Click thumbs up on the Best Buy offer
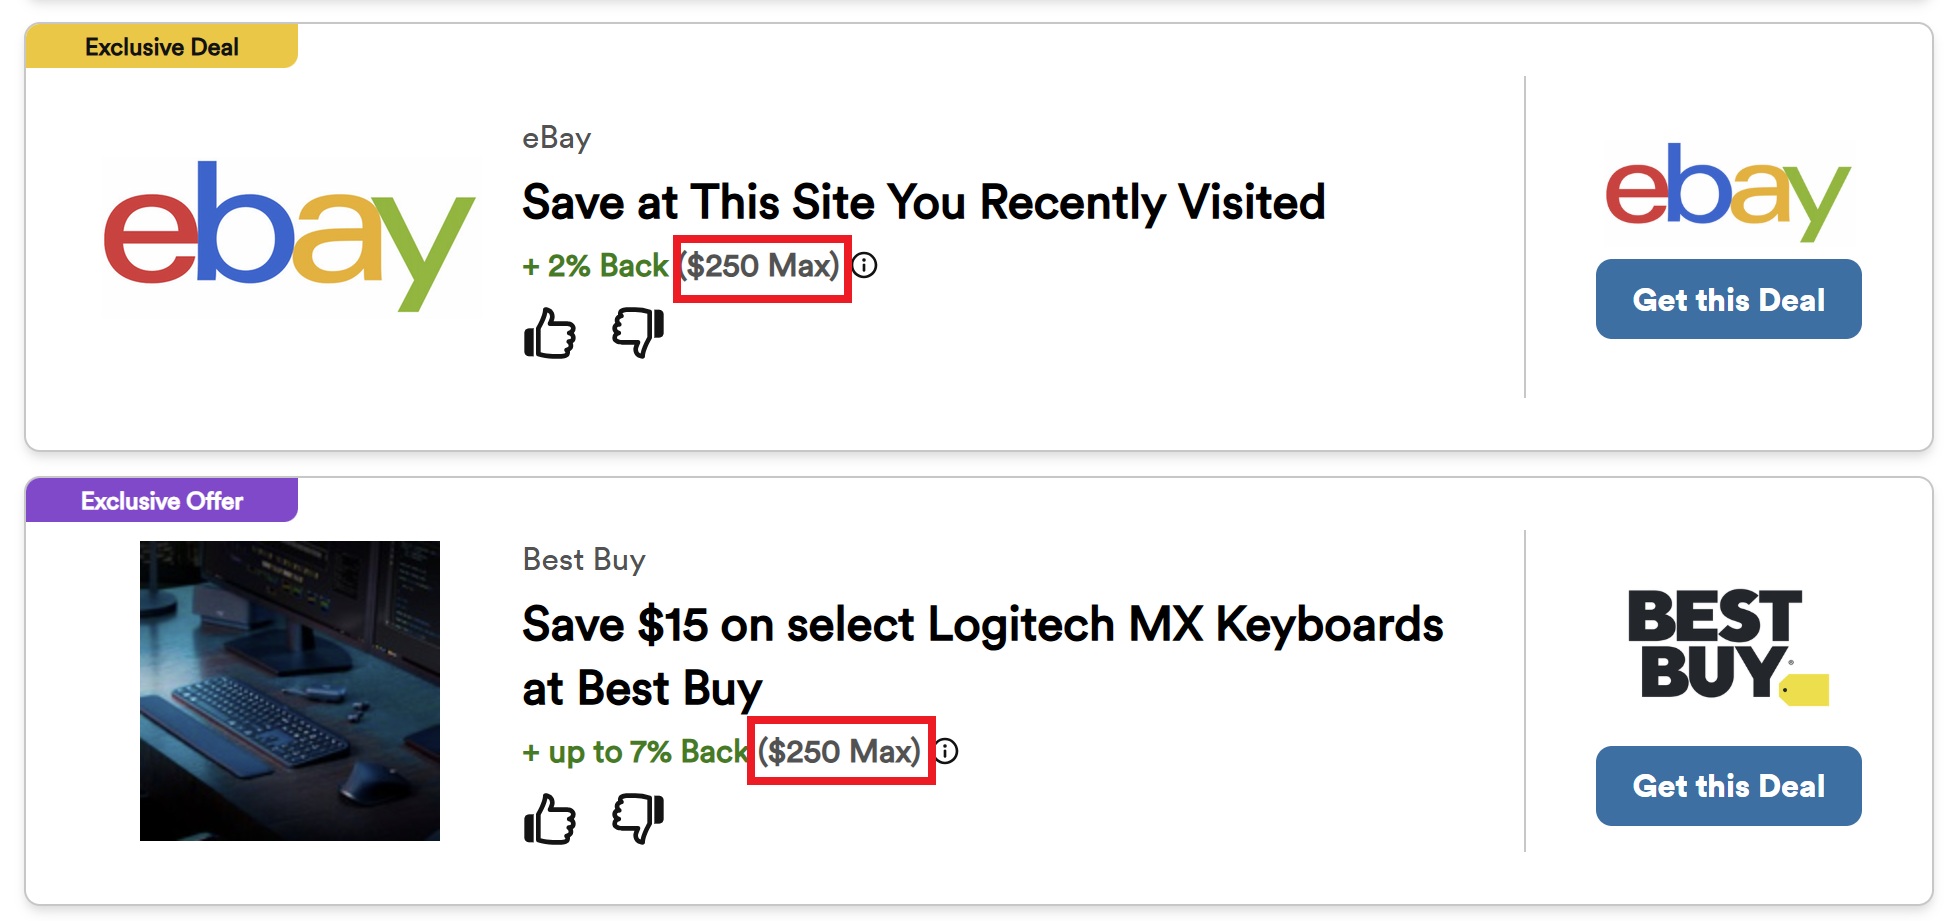The height and width of the screenshot is (921, 1956). pyautogui.click(x=549, y=819)
